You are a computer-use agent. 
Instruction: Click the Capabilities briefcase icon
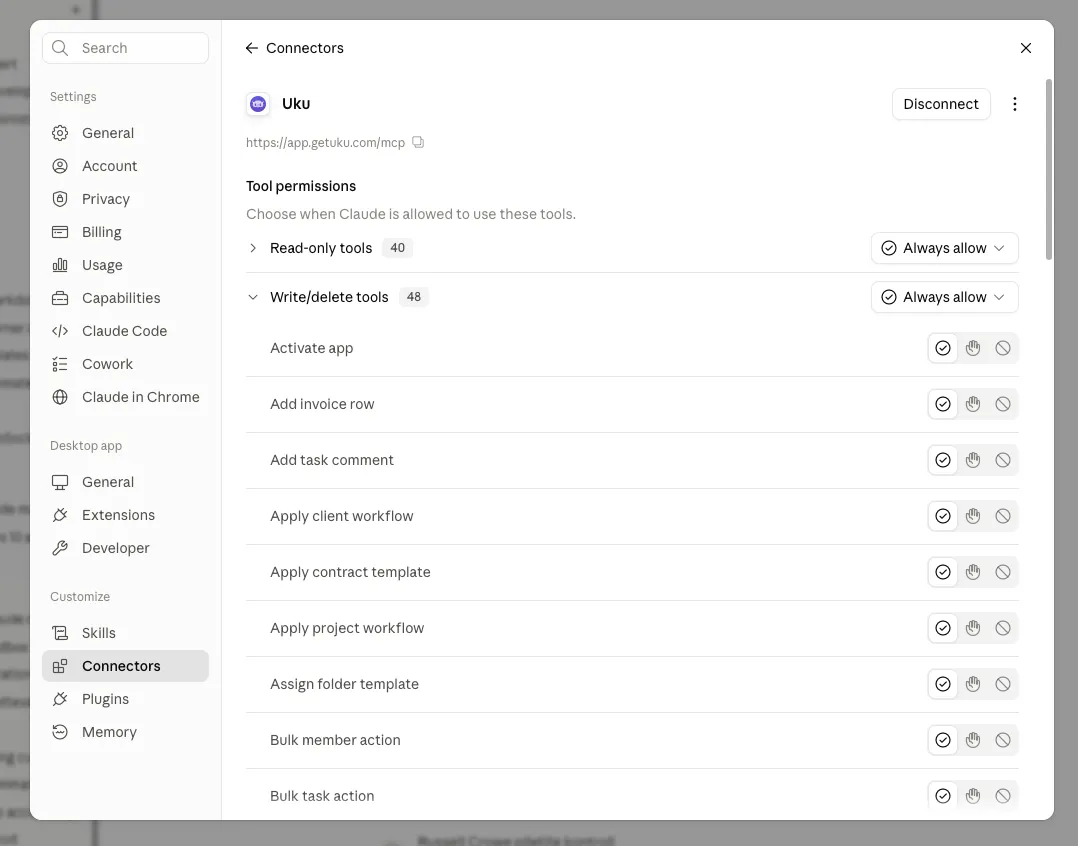point(60,298)
